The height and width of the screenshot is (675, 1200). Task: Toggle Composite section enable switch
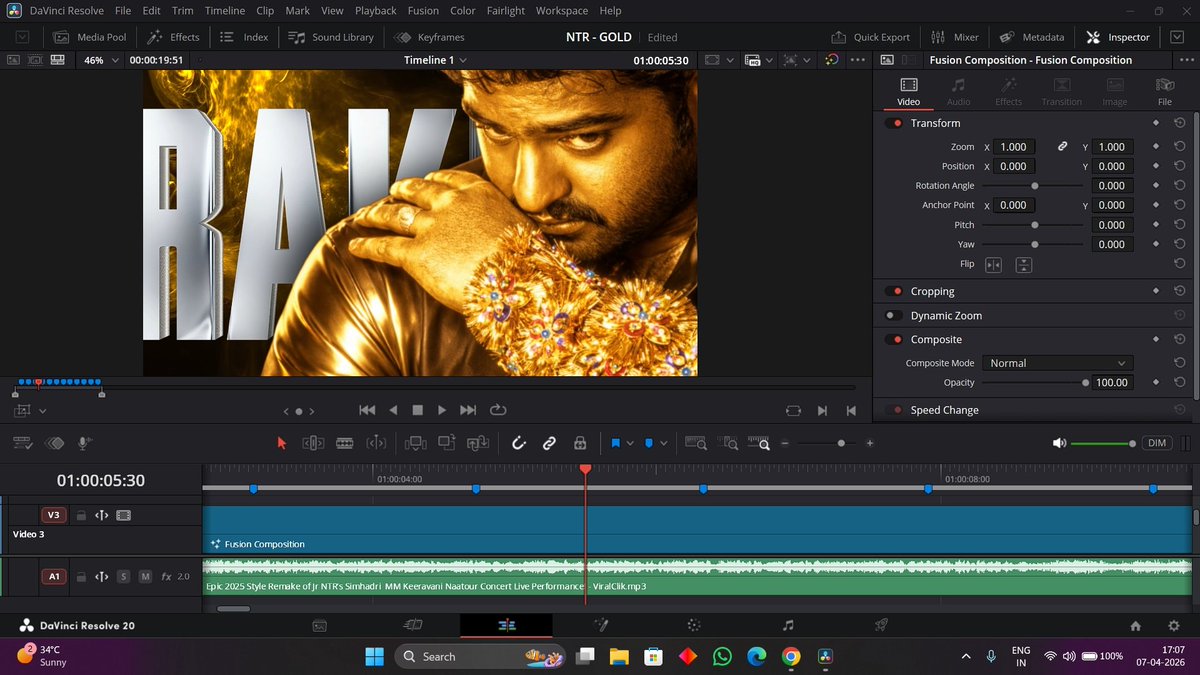tap(893, 339)
